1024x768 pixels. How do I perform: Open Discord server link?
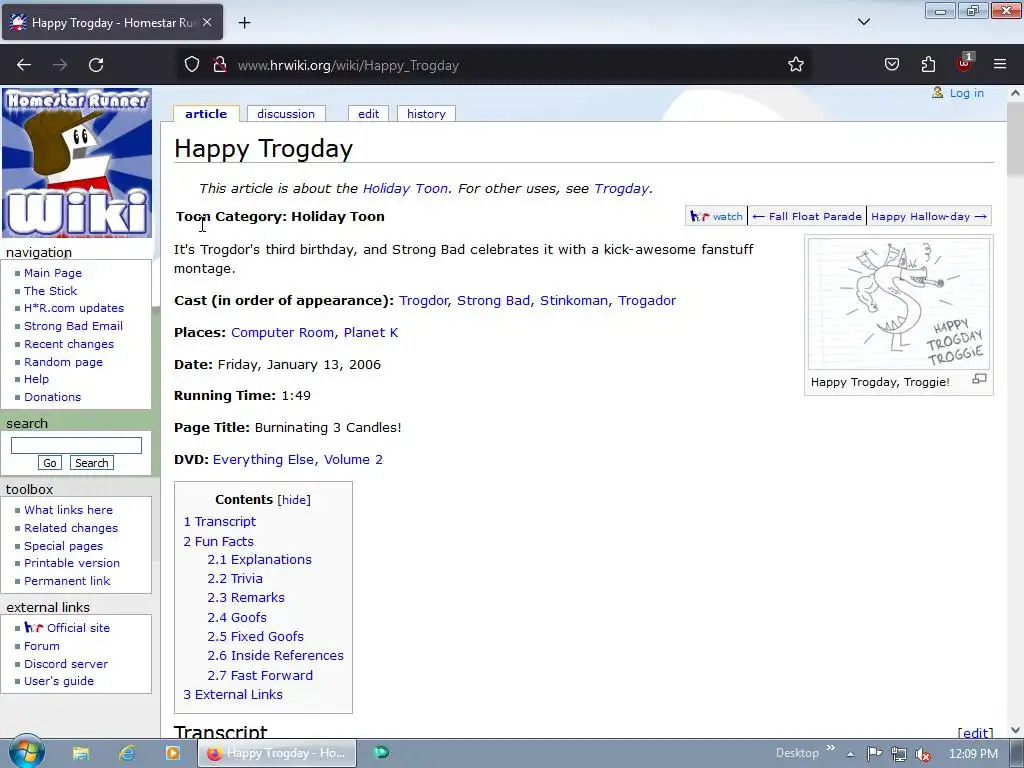(66, 664)
